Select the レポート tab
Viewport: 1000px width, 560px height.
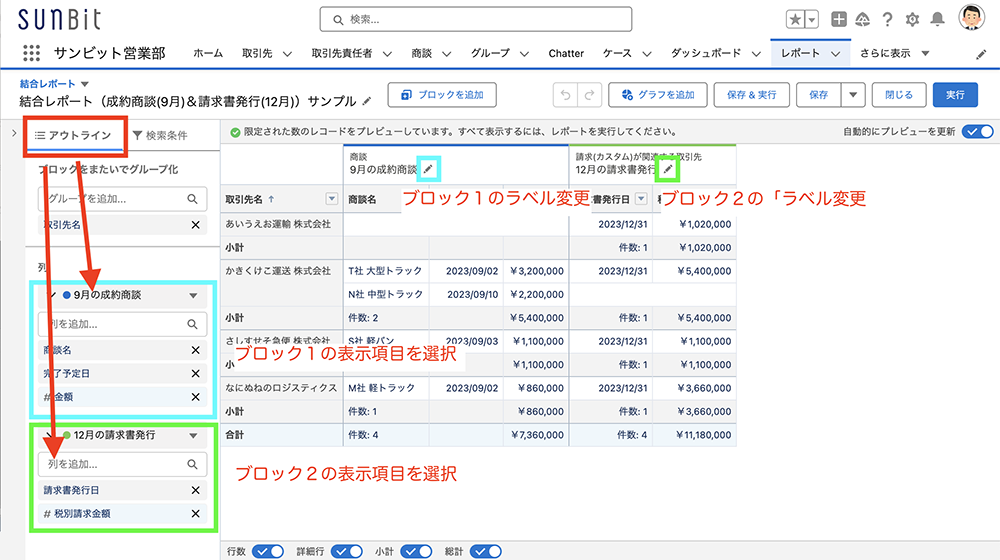[800, 54]
